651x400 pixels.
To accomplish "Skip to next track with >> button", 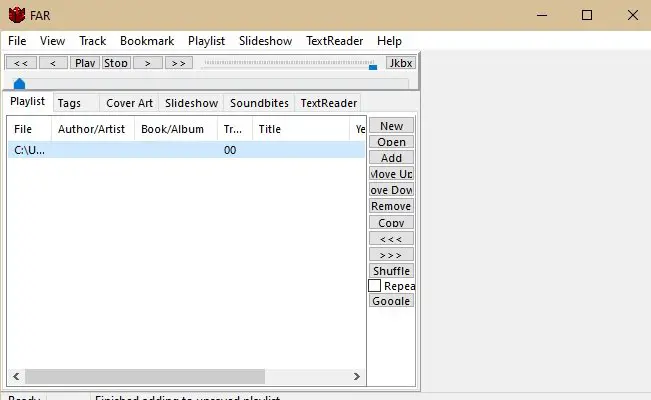I will [x=179, y=63].
